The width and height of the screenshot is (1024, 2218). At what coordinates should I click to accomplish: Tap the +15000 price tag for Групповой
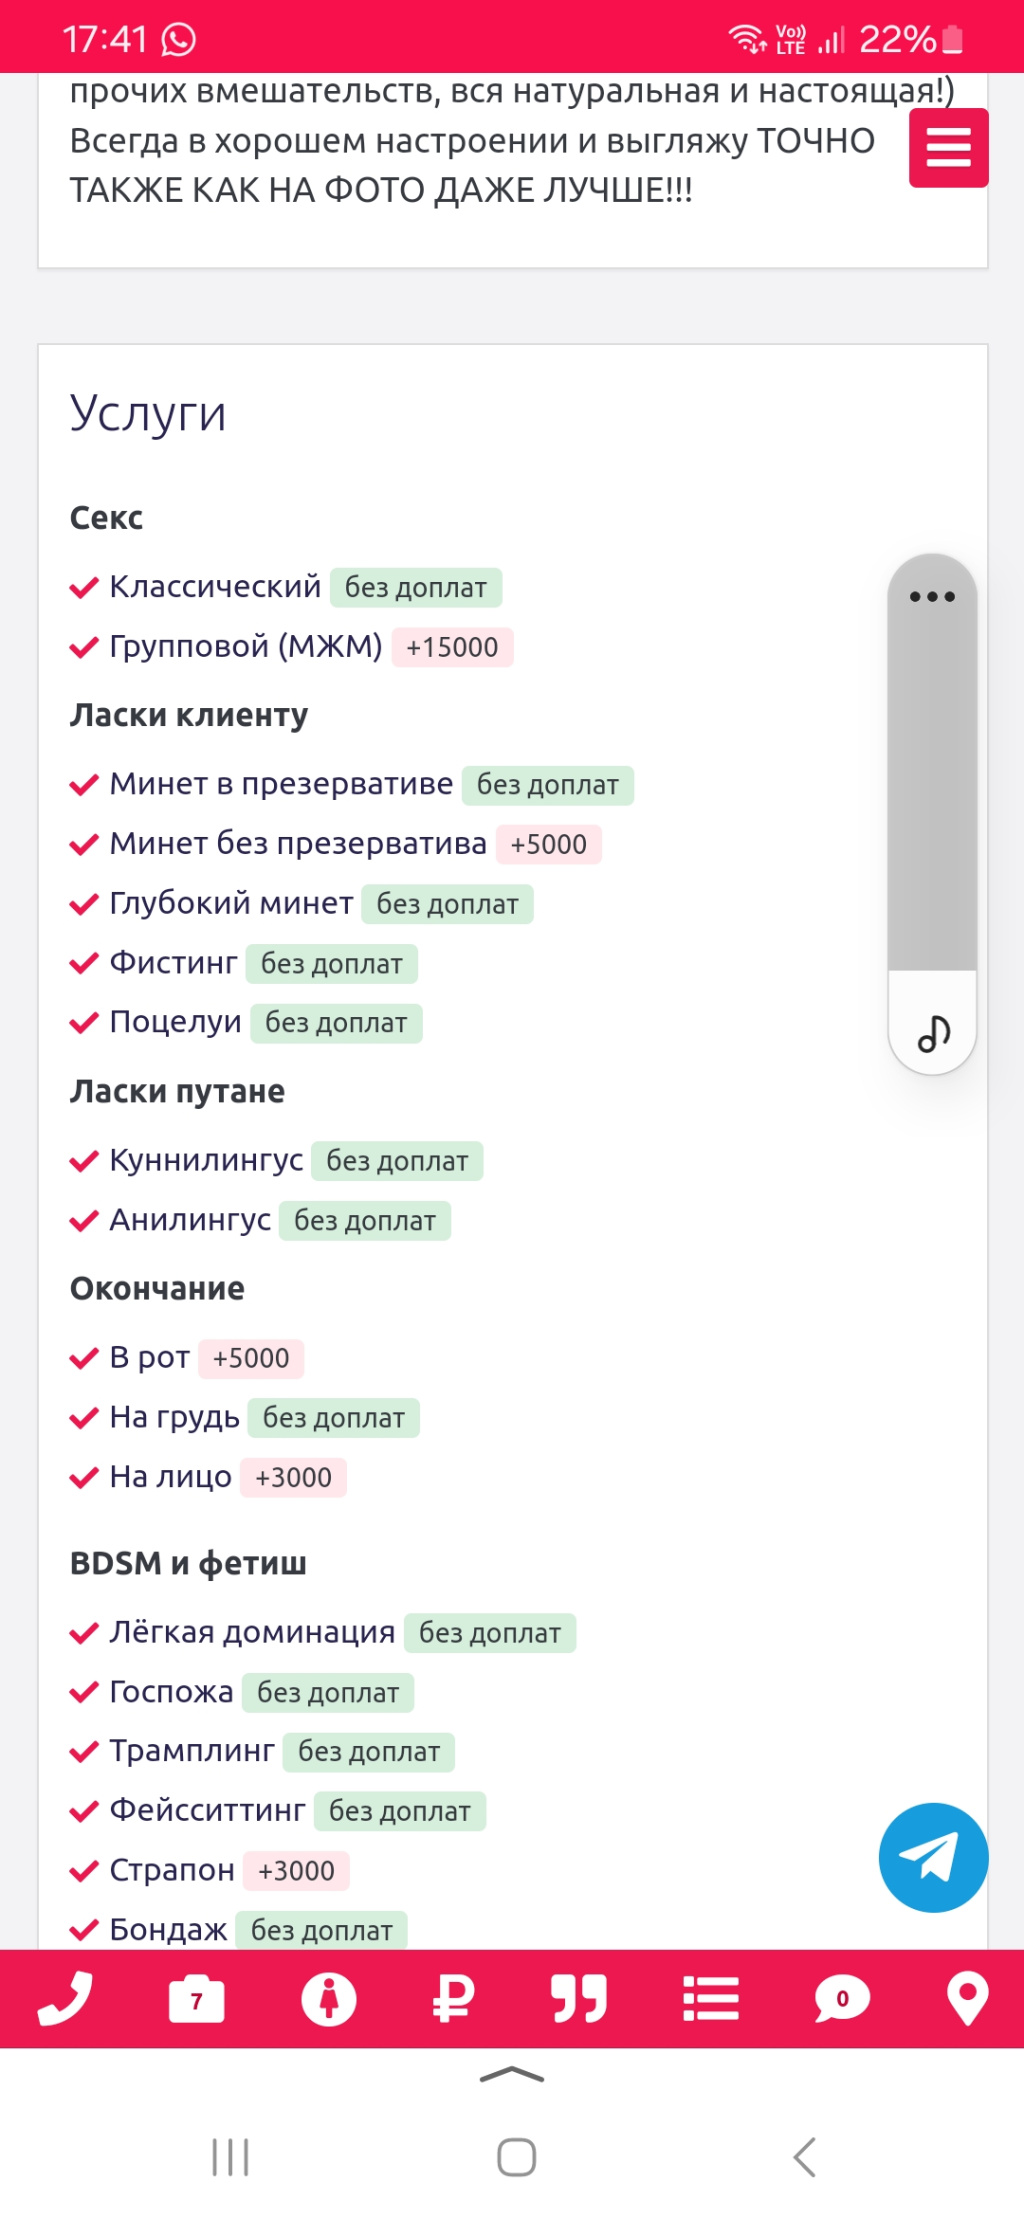click(452, 647)
